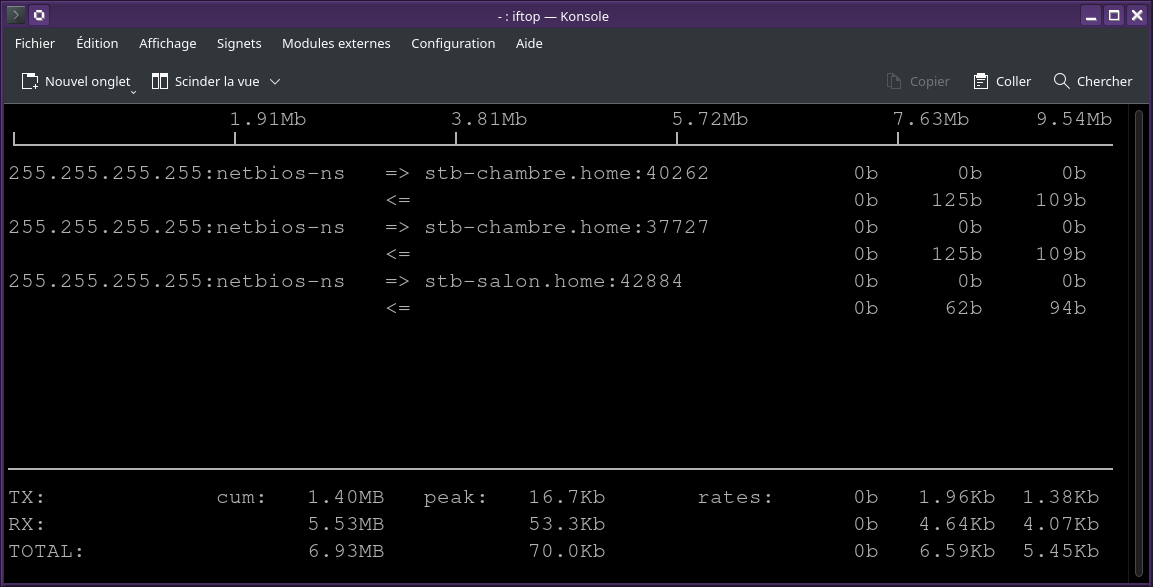Minimize the Konsole window
The height and width of the screenshot is (587, 1153).
1092,15
